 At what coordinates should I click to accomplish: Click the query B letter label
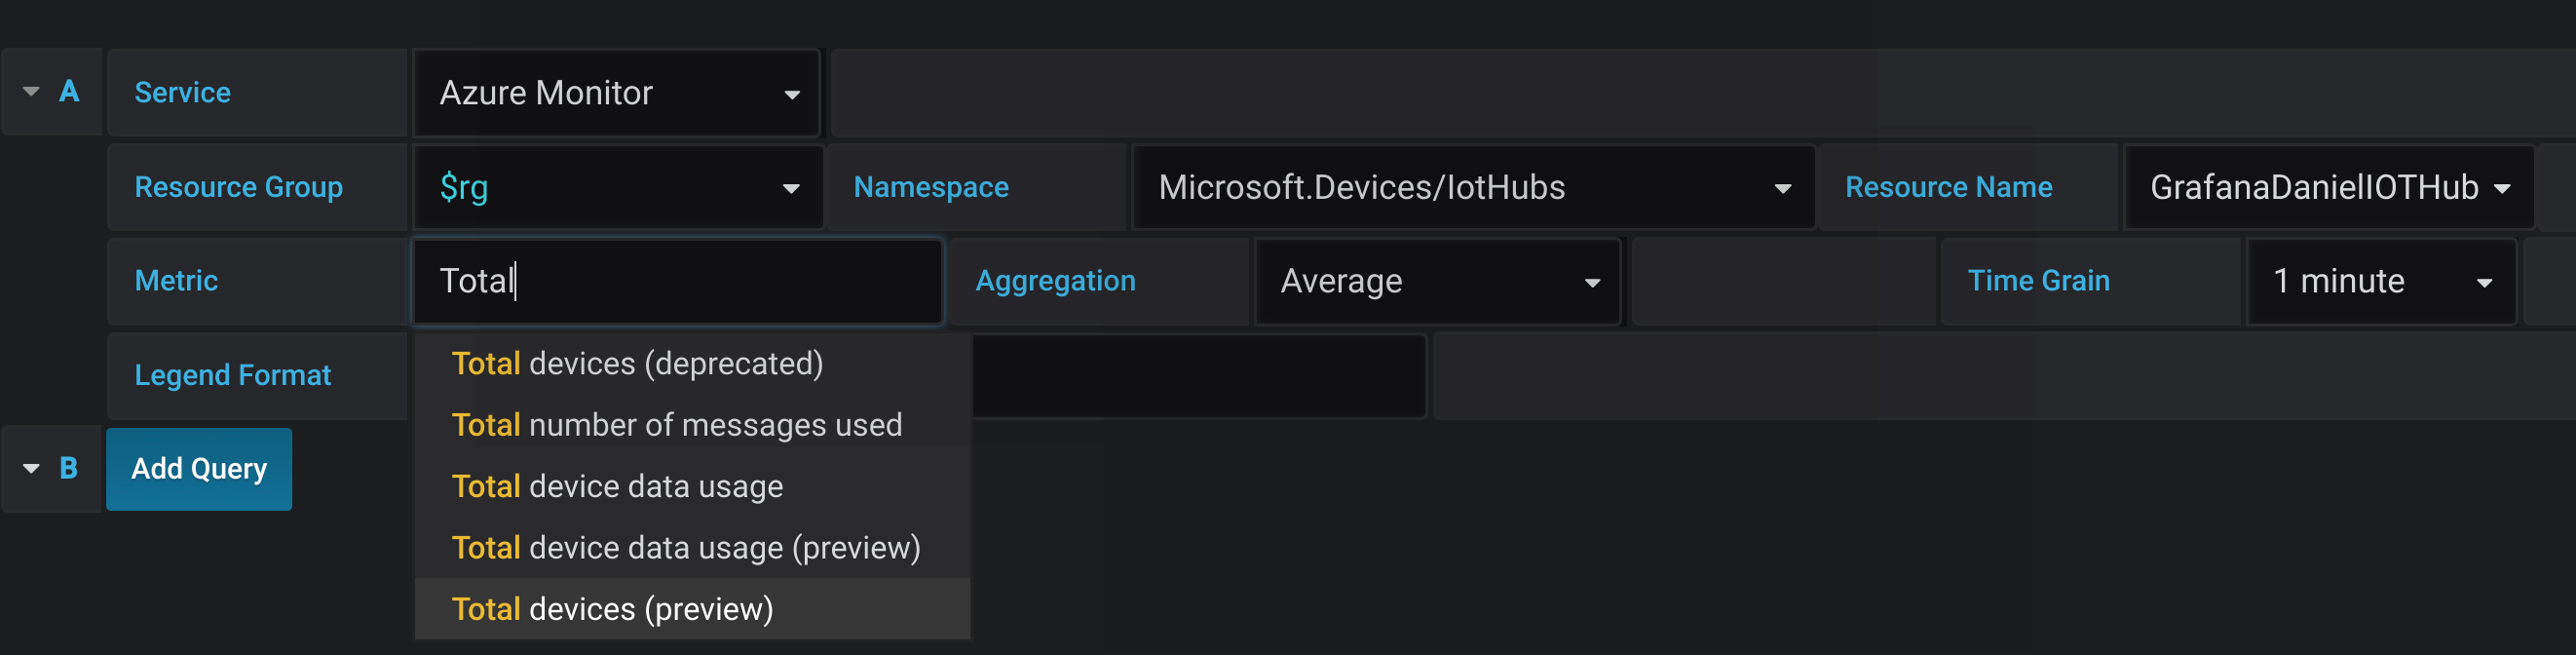69,469
